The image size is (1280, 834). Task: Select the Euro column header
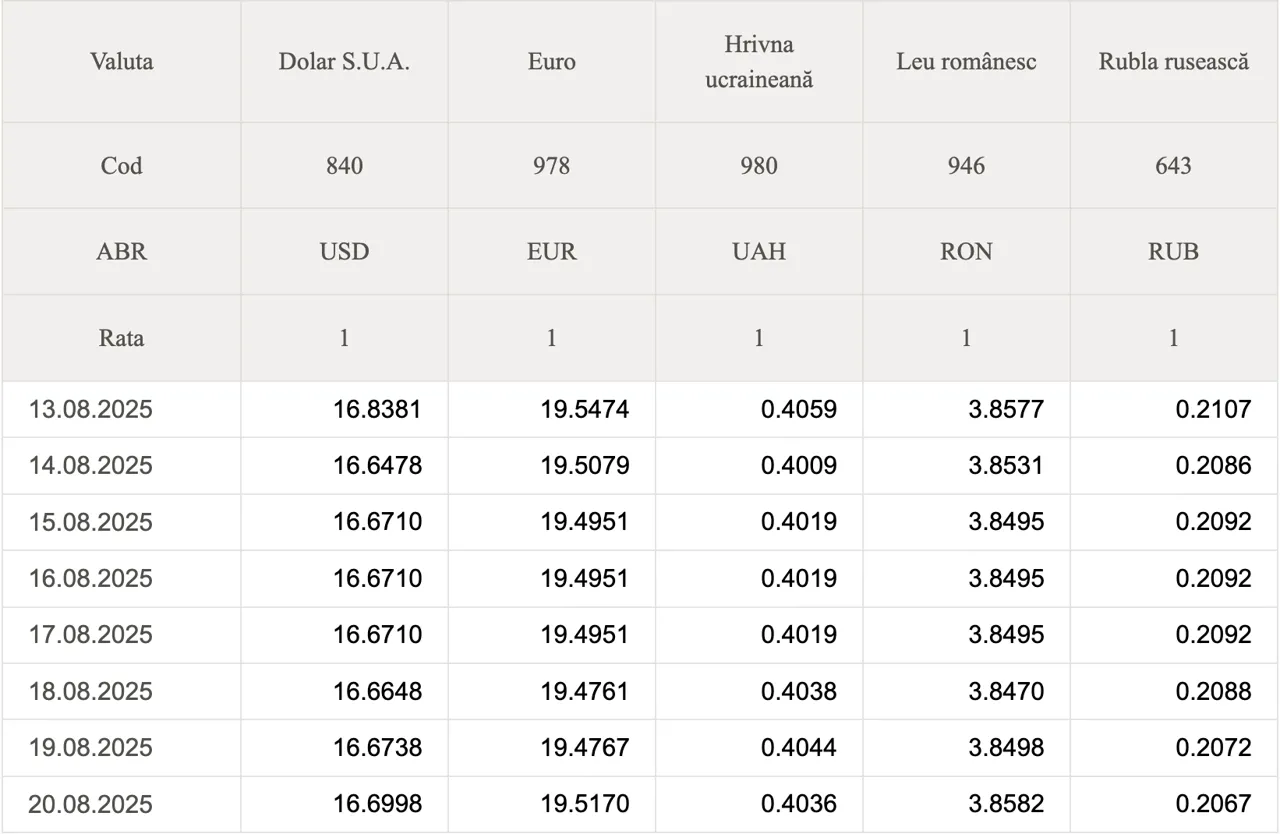coord(551,62)
